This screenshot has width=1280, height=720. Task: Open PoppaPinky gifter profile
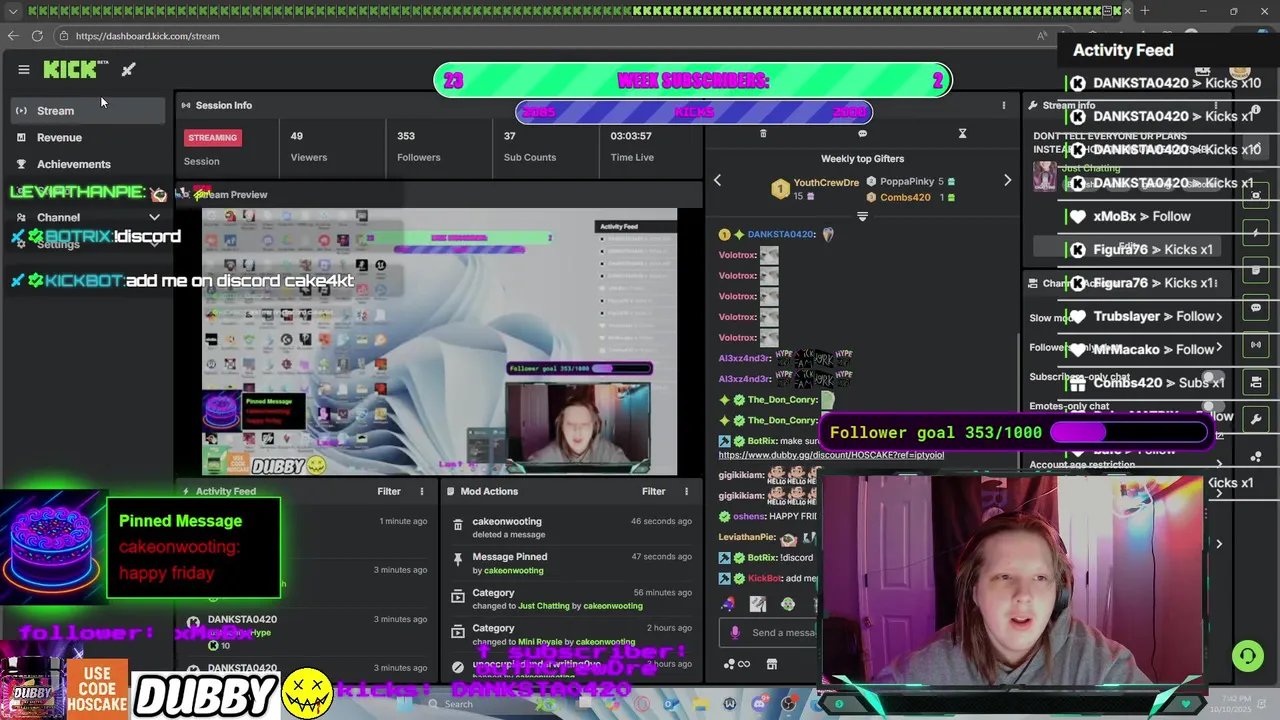pyautogui.click(x=907, y=182)
